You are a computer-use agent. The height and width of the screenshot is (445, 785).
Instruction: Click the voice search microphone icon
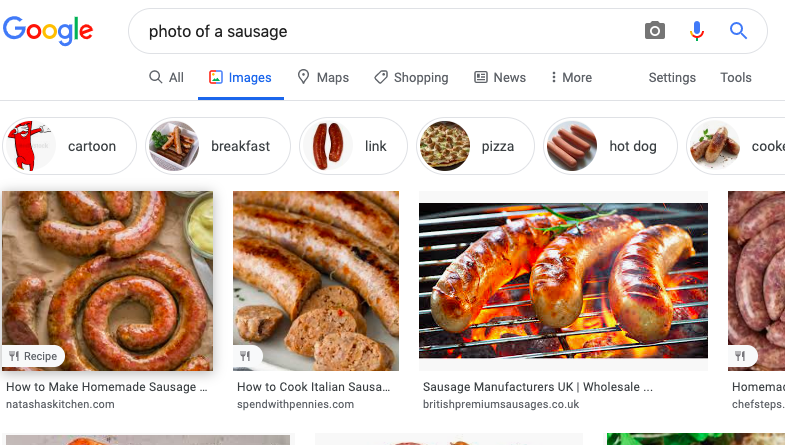click(x=697, y=31)
